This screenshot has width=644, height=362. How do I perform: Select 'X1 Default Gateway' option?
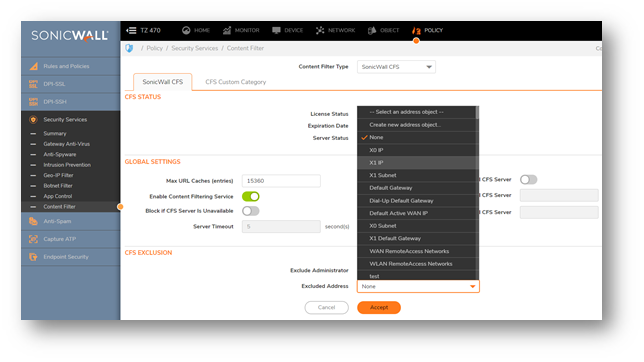tap(417, 239)
